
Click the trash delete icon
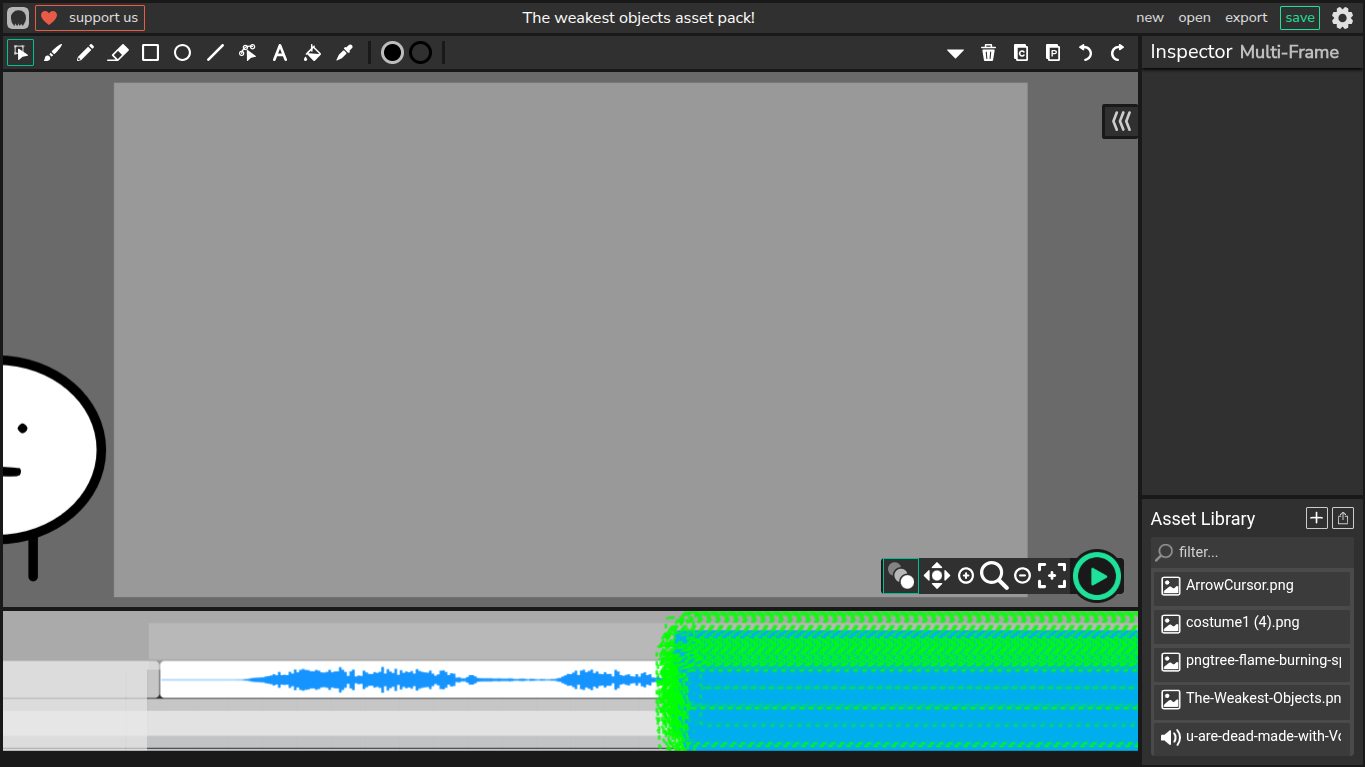988,53
